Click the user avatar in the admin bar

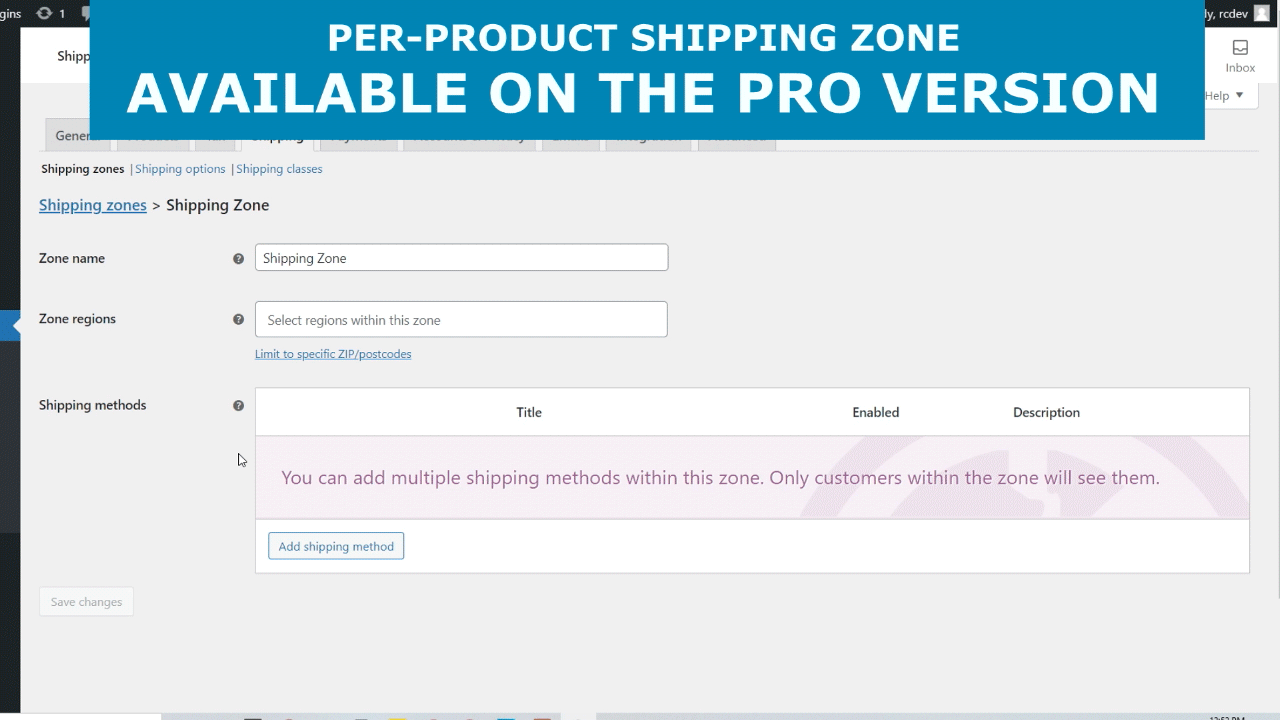1262,13
